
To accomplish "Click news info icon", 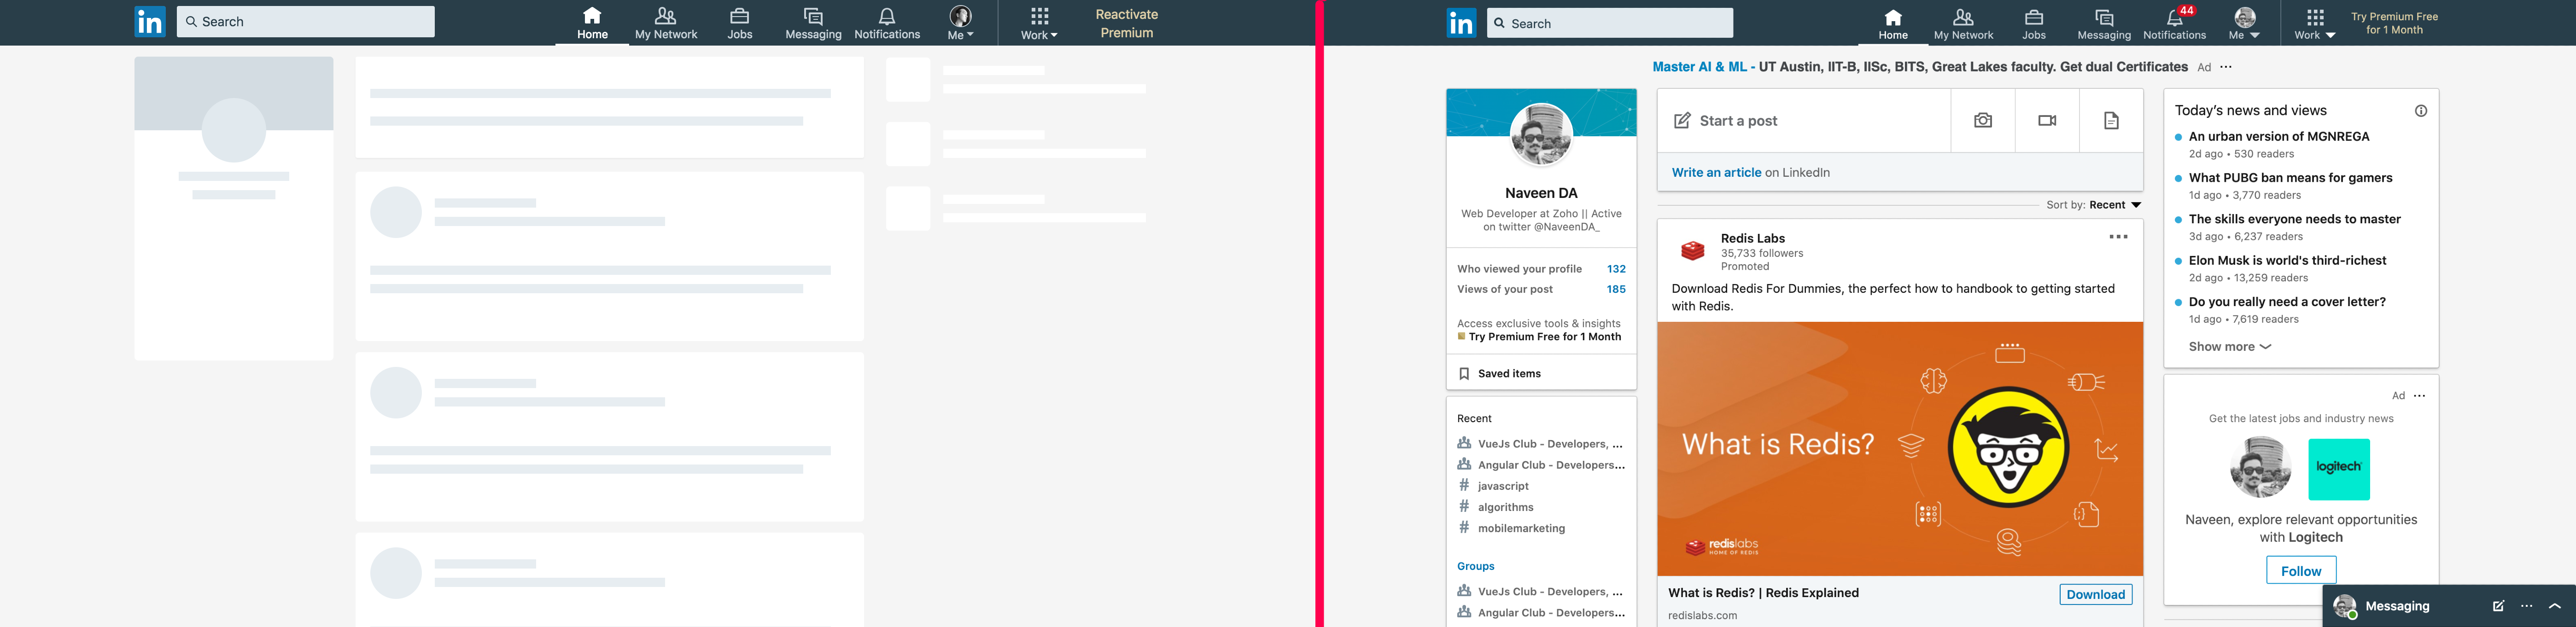I will coord(2420,111).
